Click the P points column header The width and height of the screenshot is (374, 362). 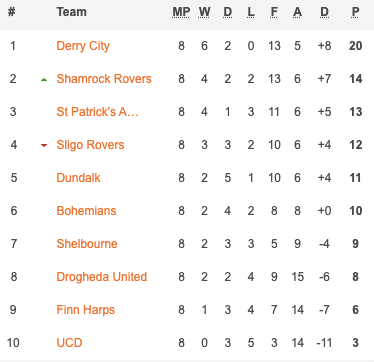click(355, 12)
